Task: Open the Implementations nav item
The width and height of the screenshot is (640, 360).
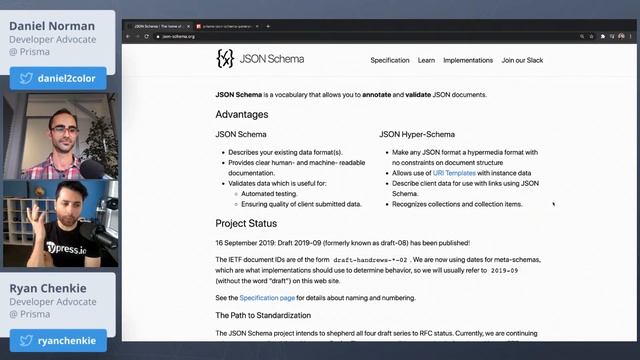Action: point(468,60)
